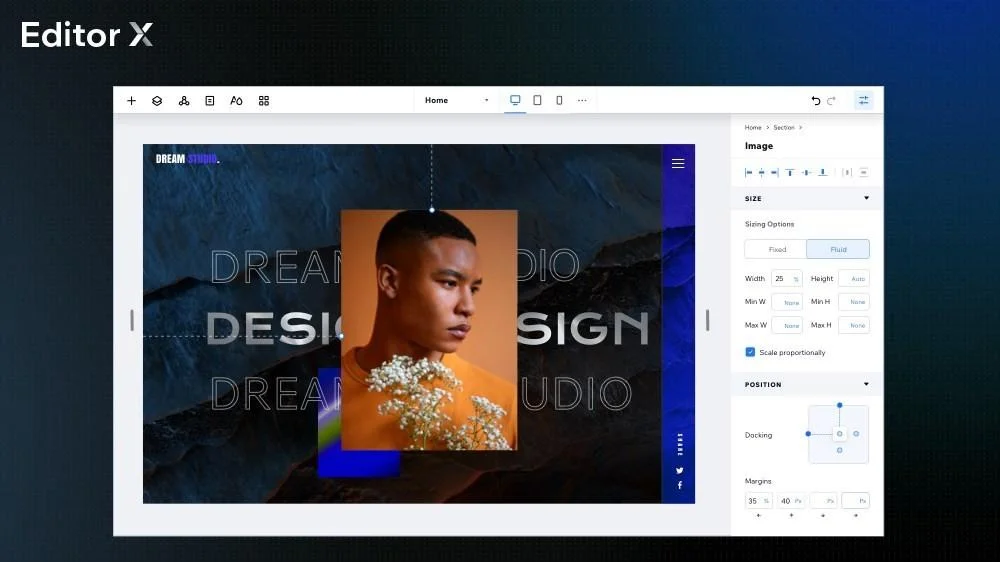Open the Layers panel icon

(157, 101)
